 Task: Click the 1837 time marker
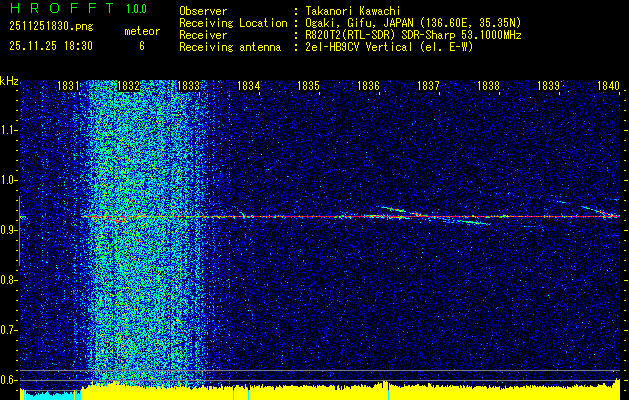428,85
